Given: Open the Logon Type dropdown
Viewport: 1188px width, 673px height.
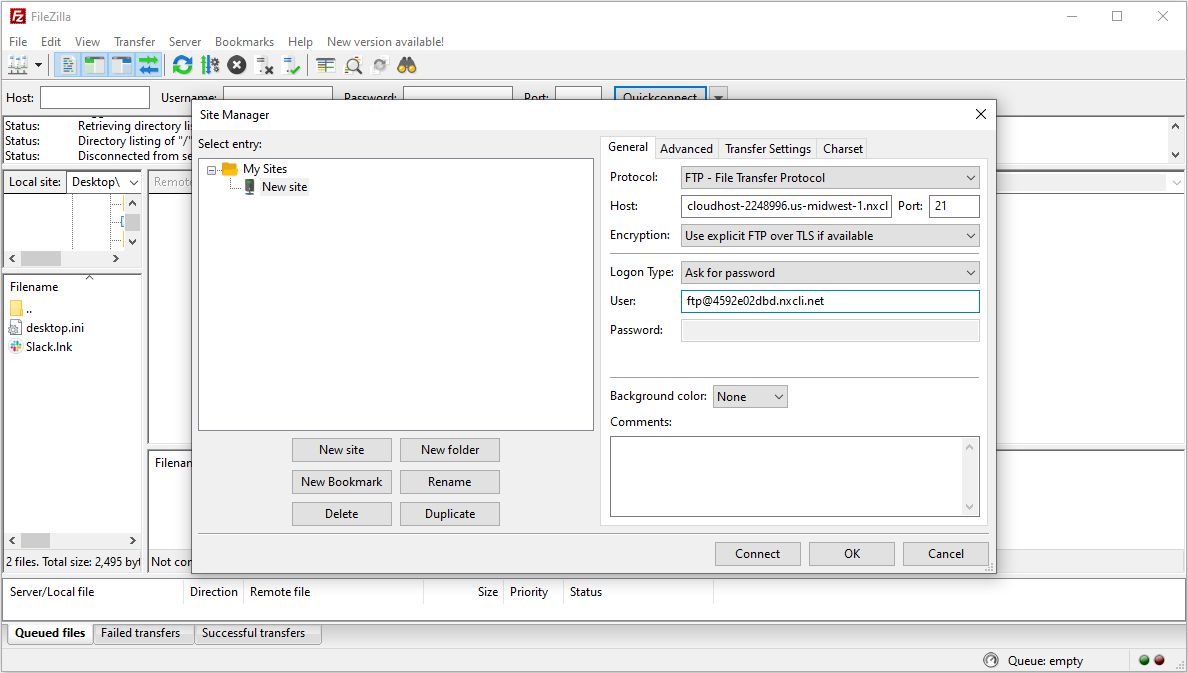Looking at the screenshot, I should (830, 273).
